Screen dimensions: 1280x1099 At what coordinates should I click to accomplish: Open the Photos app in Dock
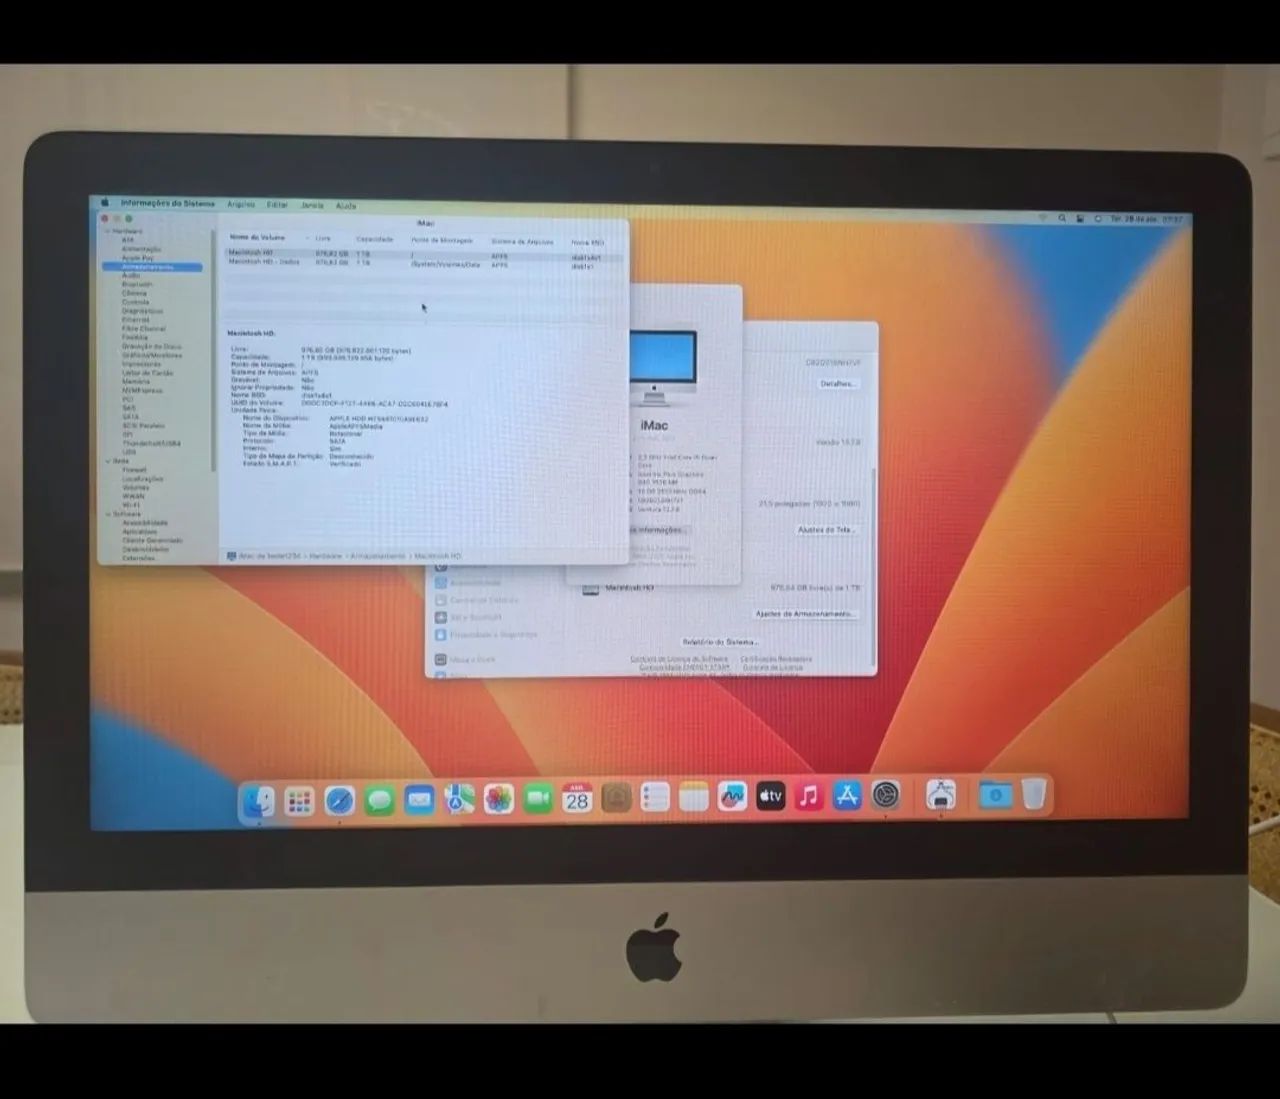click(498, 799)
